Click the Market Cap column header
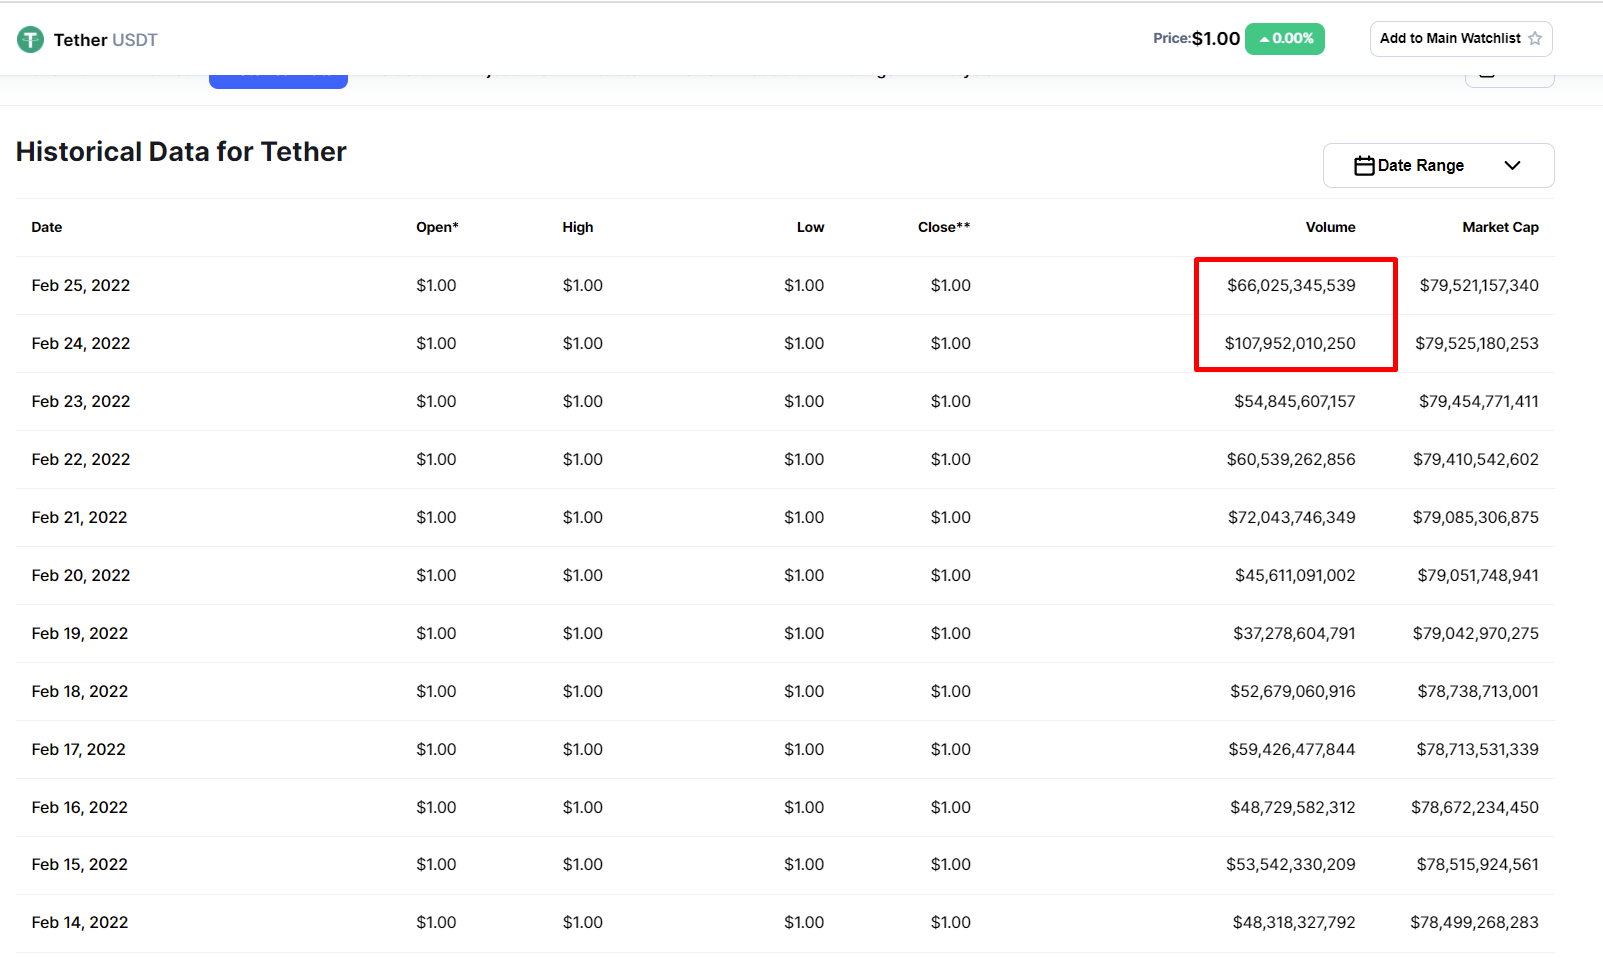The image size is (1603, 958). click(x=1500, y=227)
